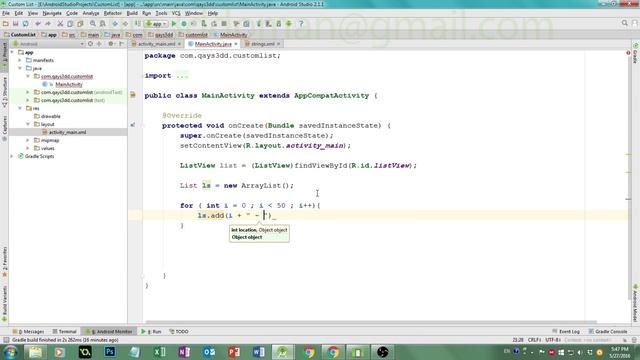The image size is (640, 360).
Task: Collapse the java folder node
Action: pos(20,68)
